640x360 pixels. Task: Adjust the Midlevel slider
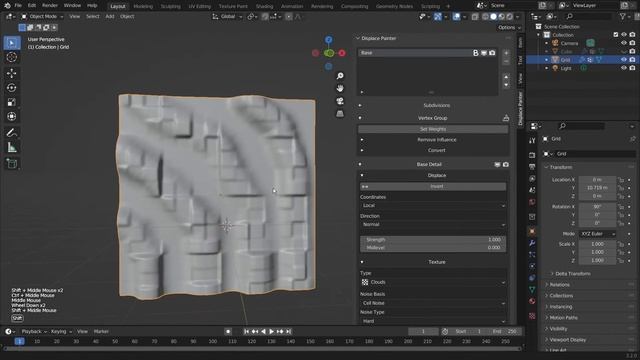[x=433, y=248]
